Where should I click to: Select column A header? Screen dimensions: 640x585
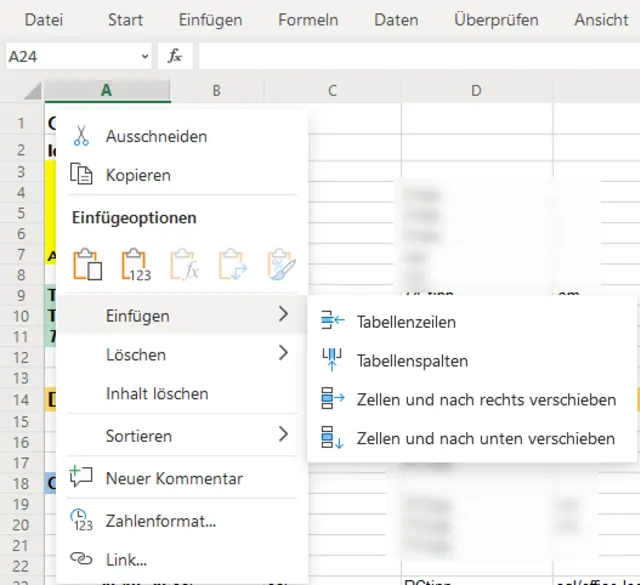coord(107,90)
